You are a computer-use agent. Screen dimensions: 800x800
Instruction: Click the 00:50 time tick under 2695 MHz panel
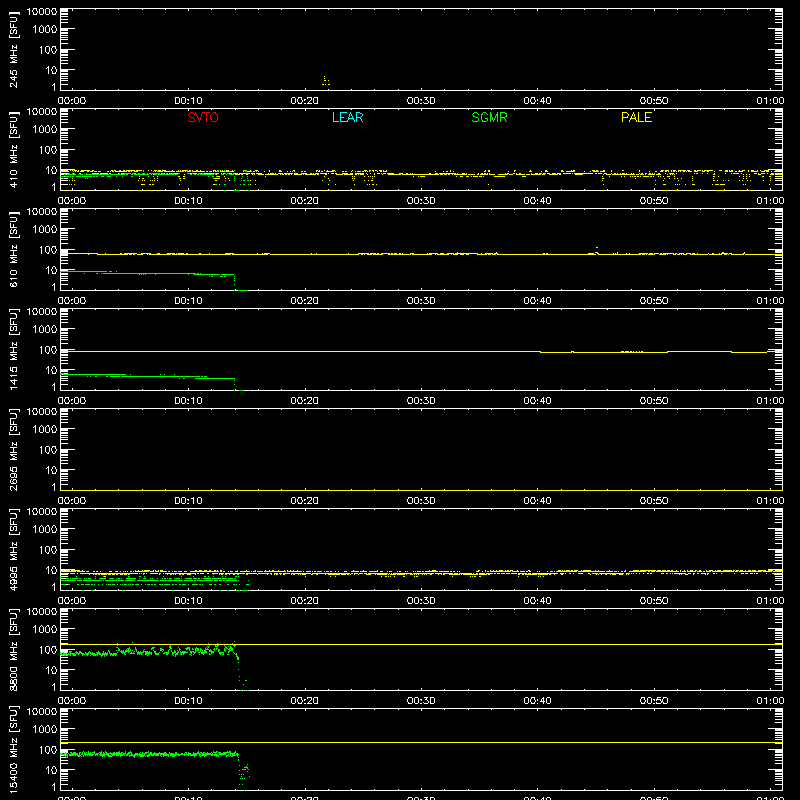pyautogui.click(x=654, y=501)
